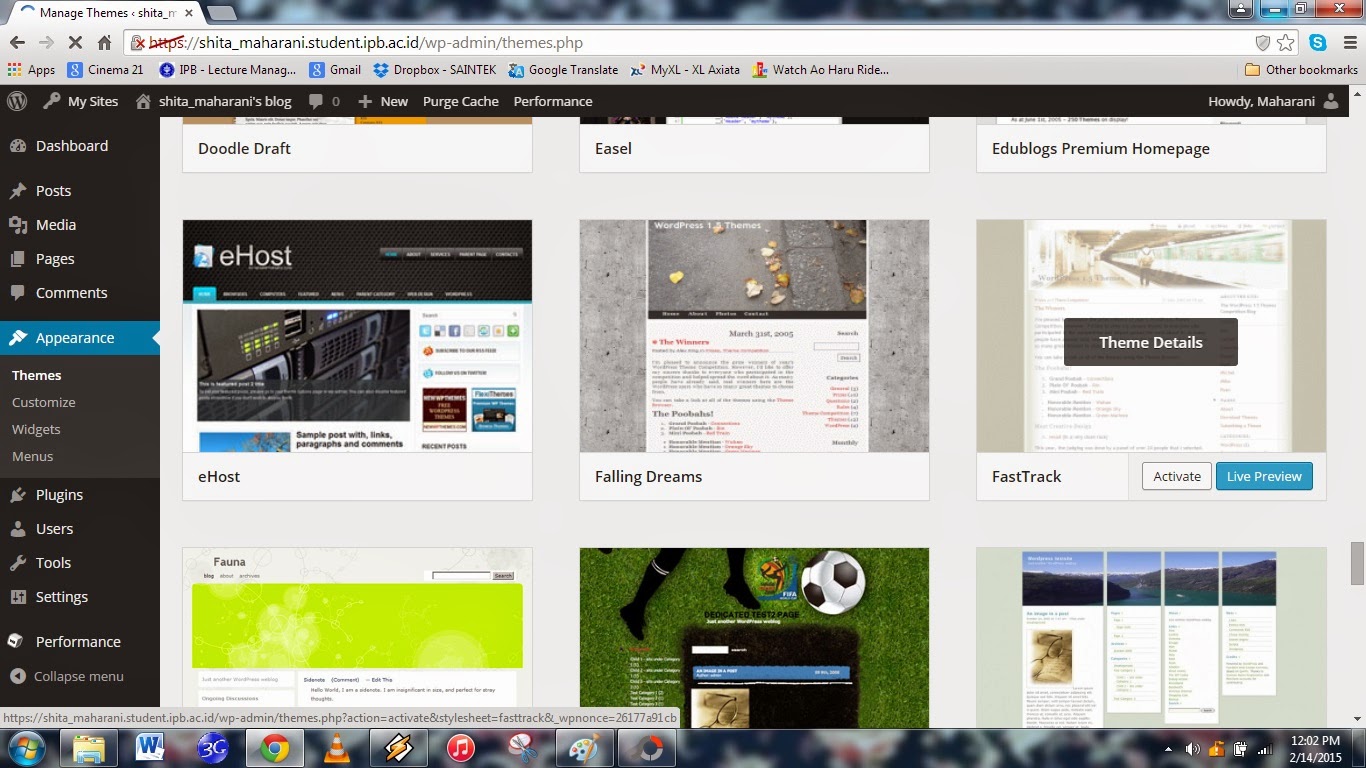Viewport: 1366px width, 768px height.
Task: Click the Plugins plug icon
Action: coord(17,495)
